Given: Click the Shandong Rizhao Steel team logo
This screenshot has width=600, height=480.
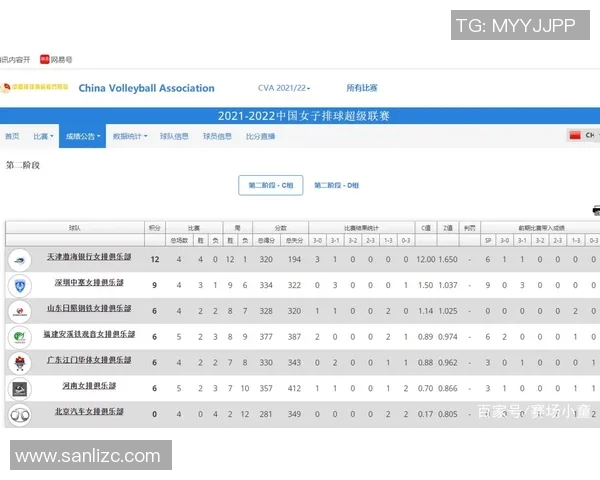Looking at the screenshot, I should pyautogui.click(x=20, y=310).
